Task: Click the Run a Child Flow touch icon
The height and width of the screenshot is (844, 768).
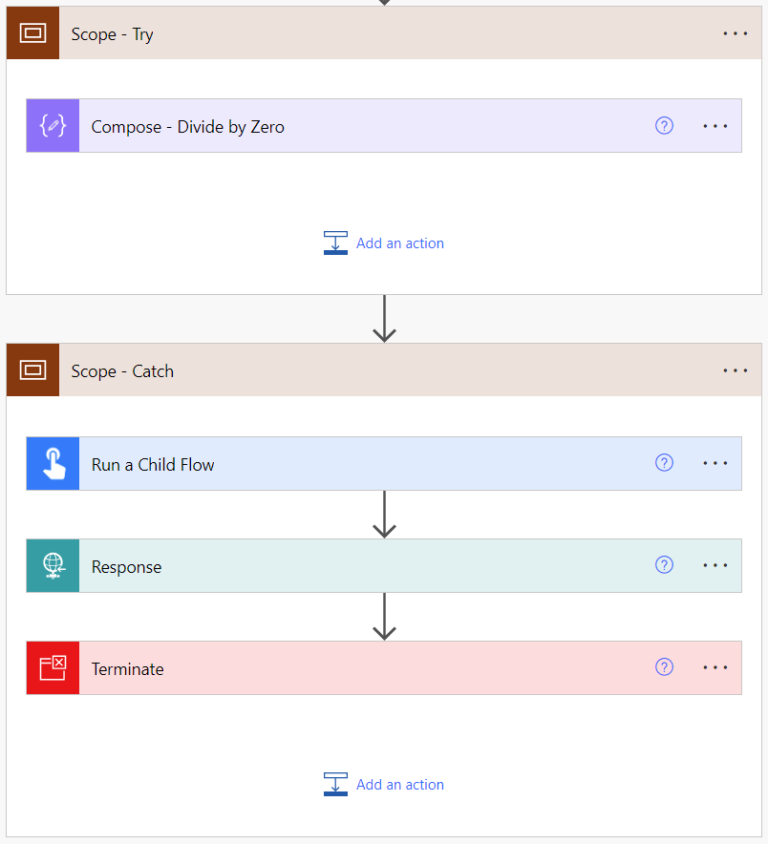Action: coord(52,463)
